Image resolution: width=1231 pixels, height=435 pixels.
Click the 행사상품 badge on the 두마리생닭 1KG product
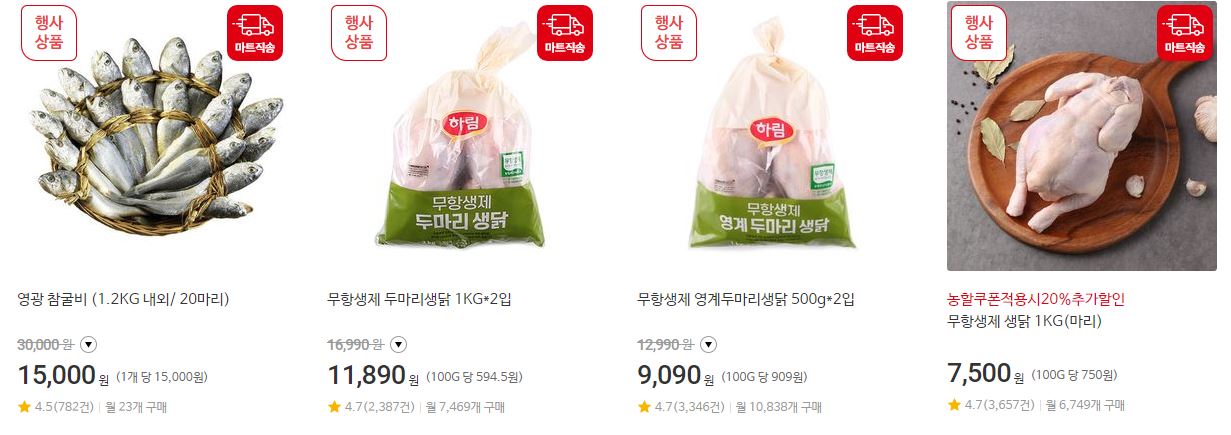[x=359, y=33]
